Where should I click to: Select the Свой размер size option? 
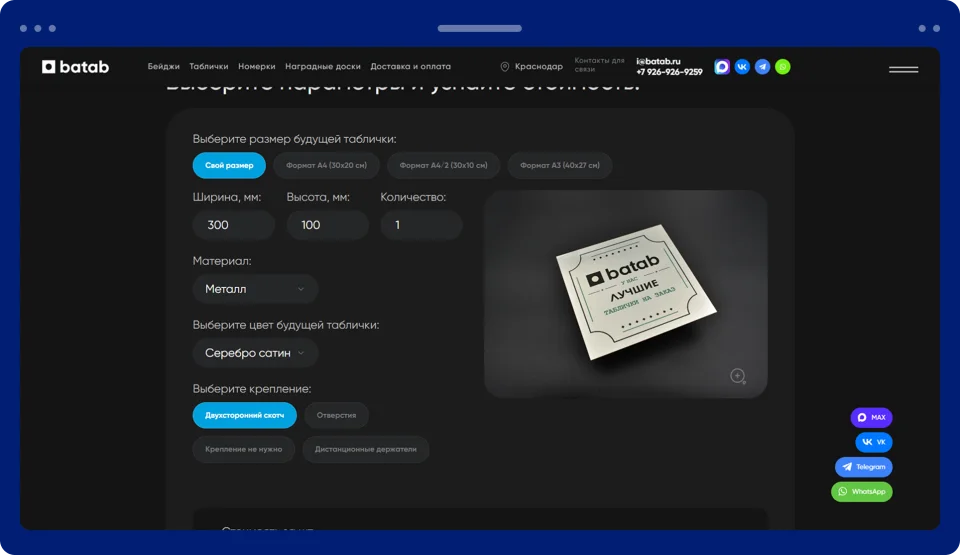point(229,165)
